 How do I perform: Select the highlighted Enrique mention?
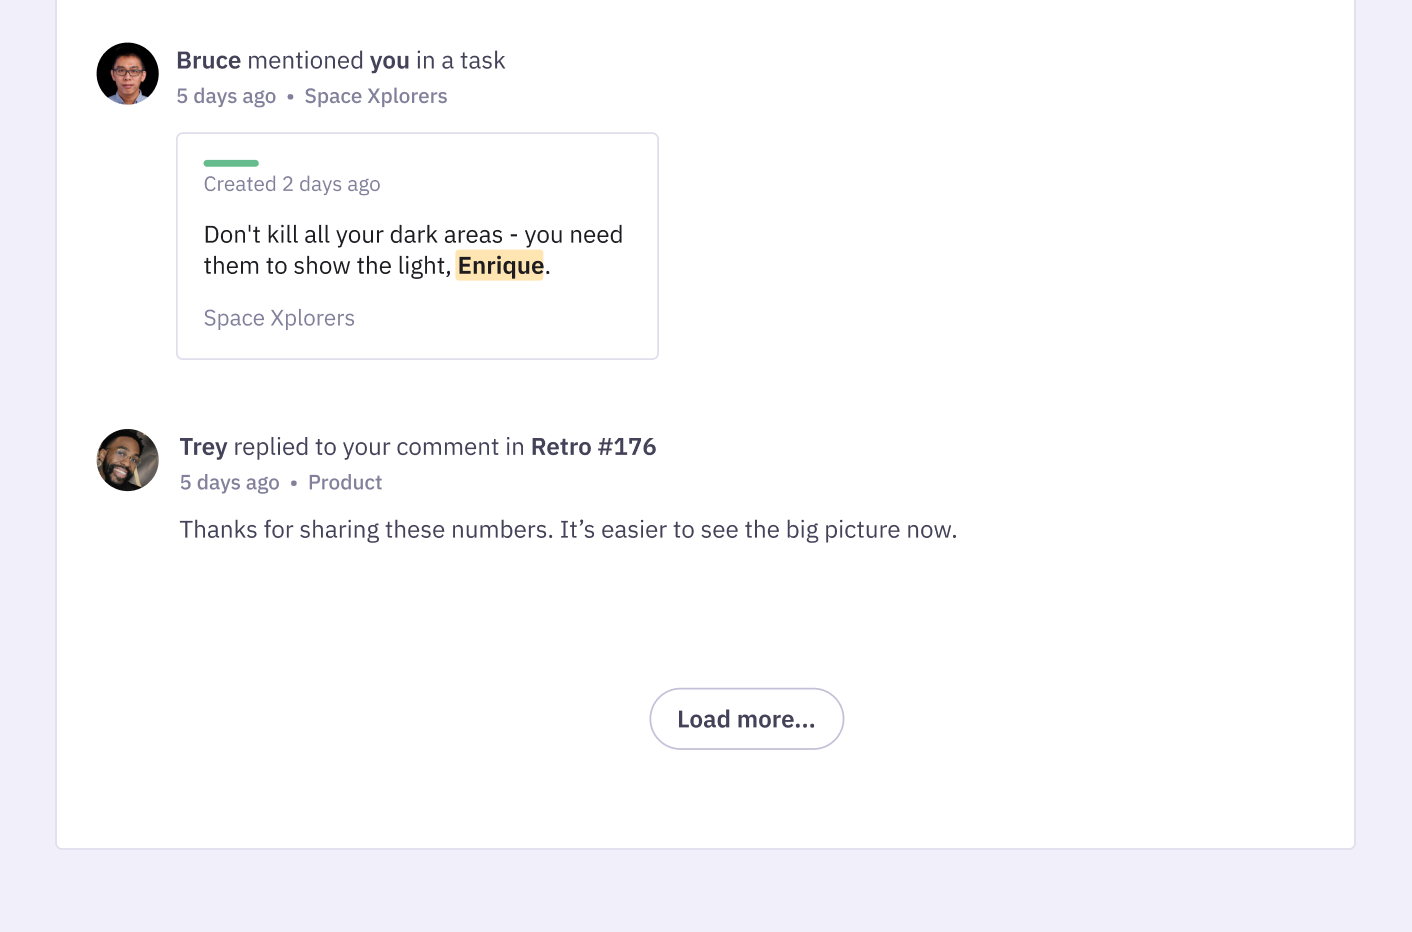500,265
